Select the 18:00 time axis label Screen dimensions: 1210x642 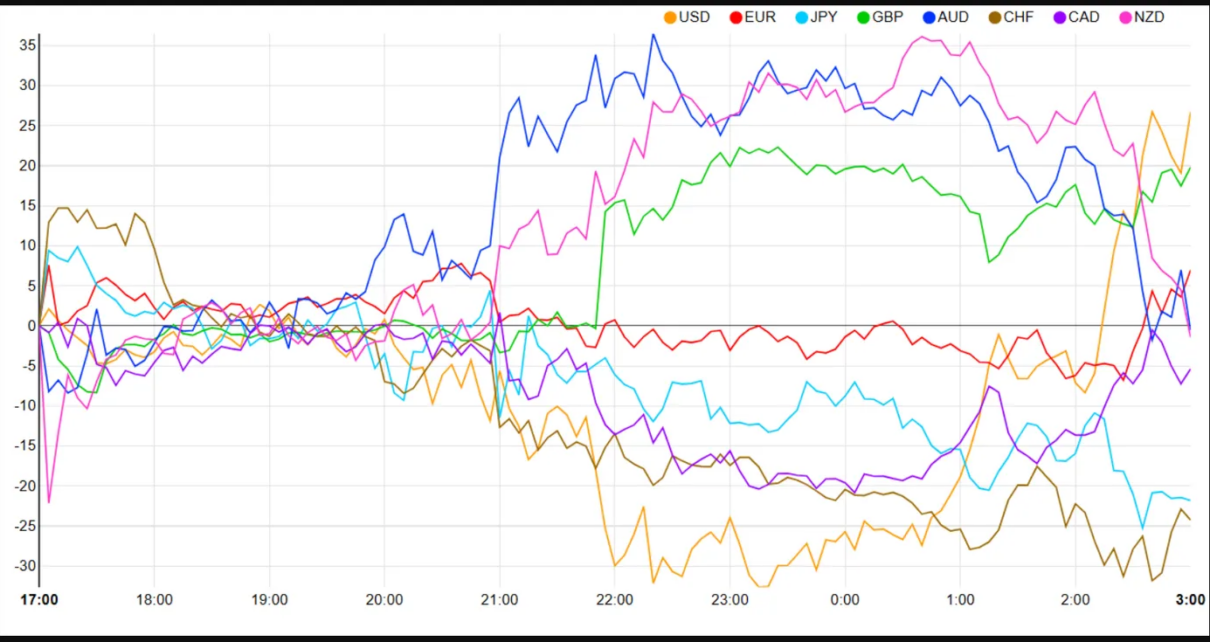point(154,600)
